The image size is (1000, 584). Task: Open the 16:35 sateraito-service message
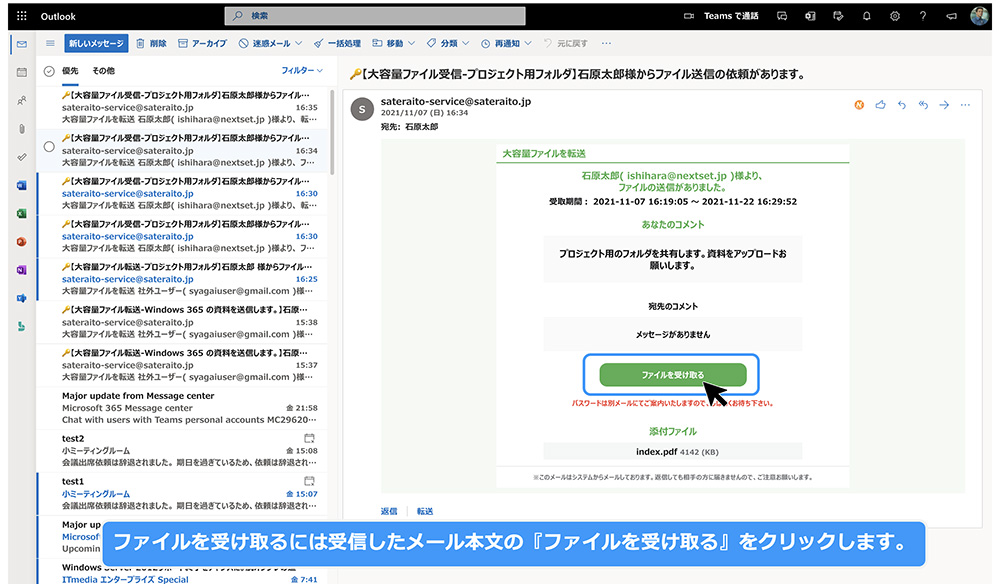[x=182, y=107]
